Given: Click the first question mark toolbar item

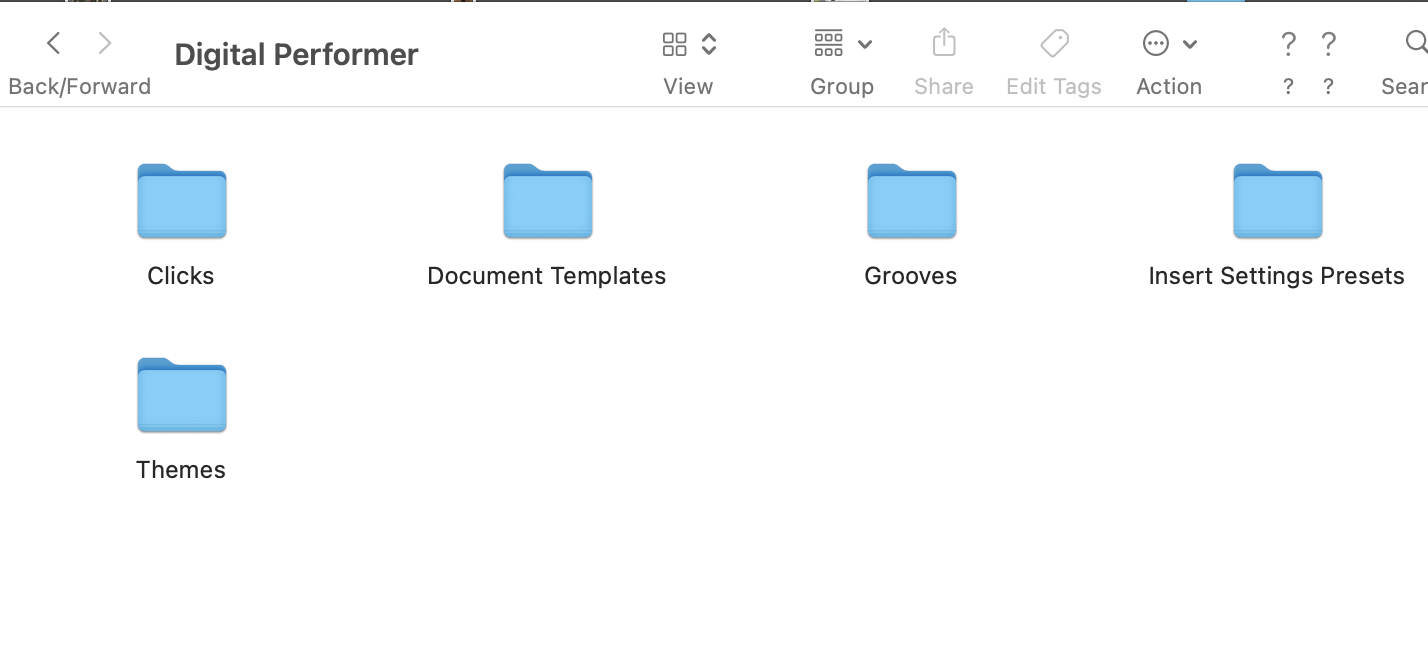Looking at the screenshot, I should click(x=1288, y=44).
